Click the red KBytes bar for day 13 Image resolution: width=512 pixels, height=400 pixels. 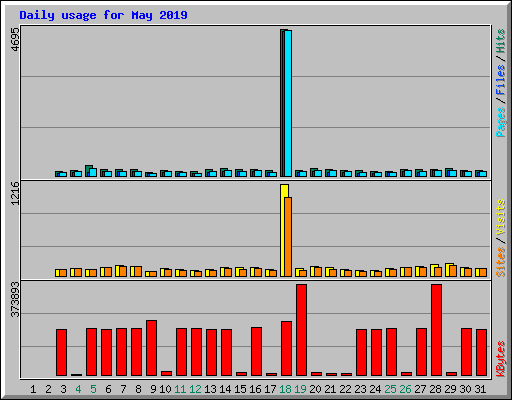(211, 352)
